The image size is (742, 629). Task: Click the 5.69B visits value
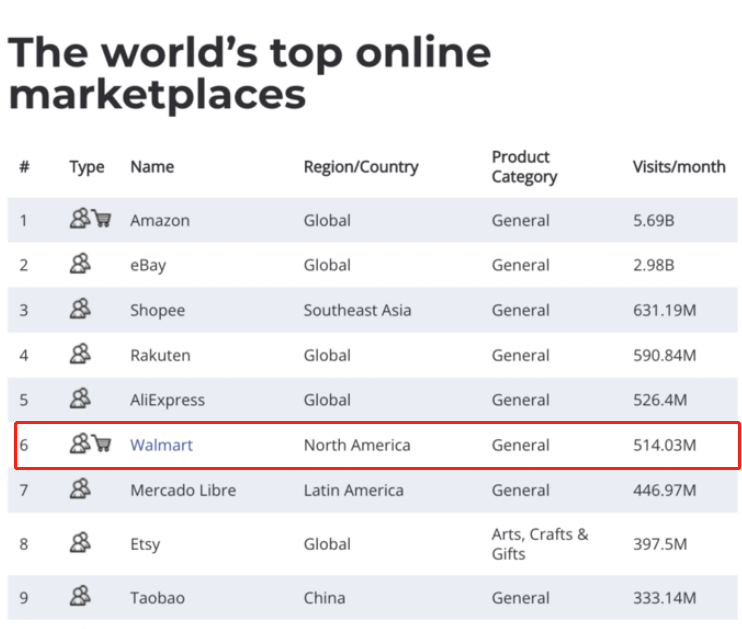click(x=654, y=220)
